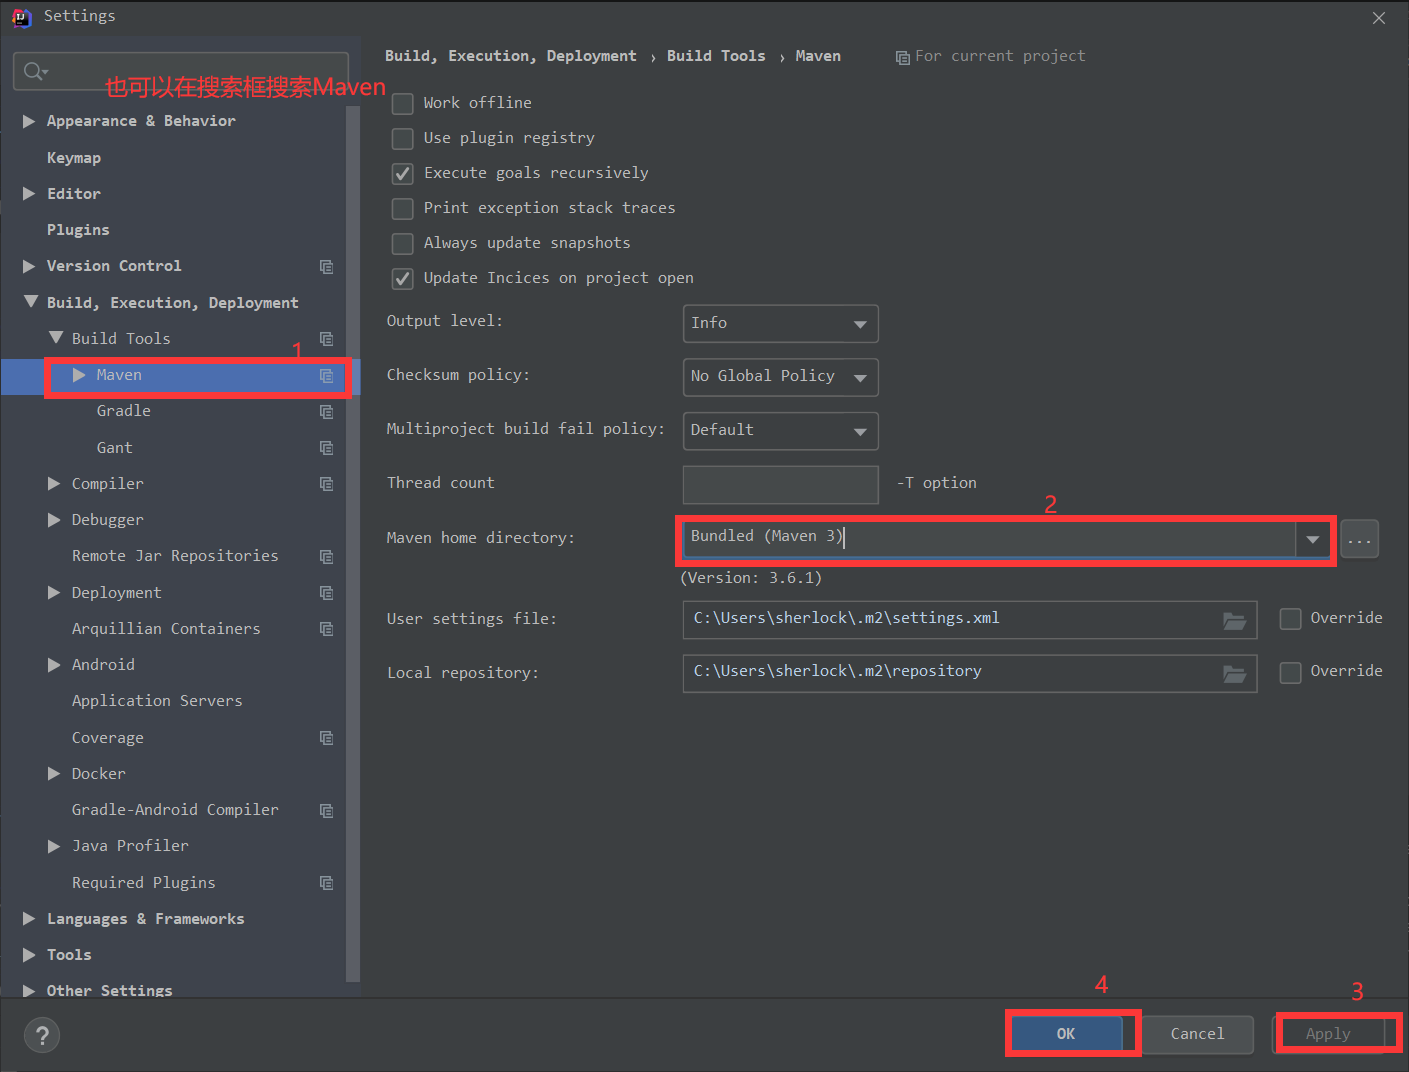Enable Use plugin registry checkbox
Image resolution: width=1409 pixels, height=1072 pixels.
[x=403, y=138]
